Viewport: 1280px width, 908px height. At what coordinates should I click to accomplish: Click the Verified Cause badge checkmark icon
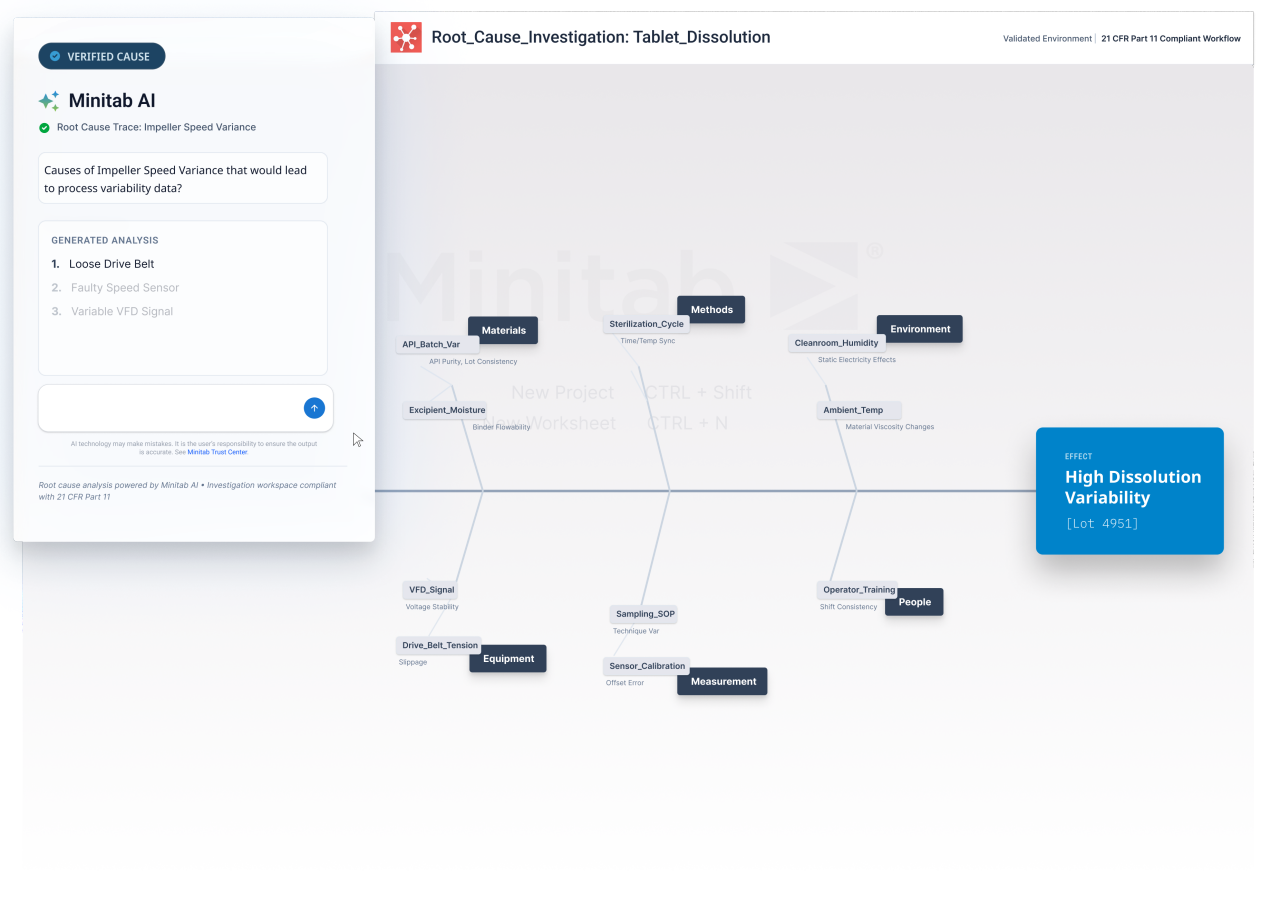pos(55,57)
